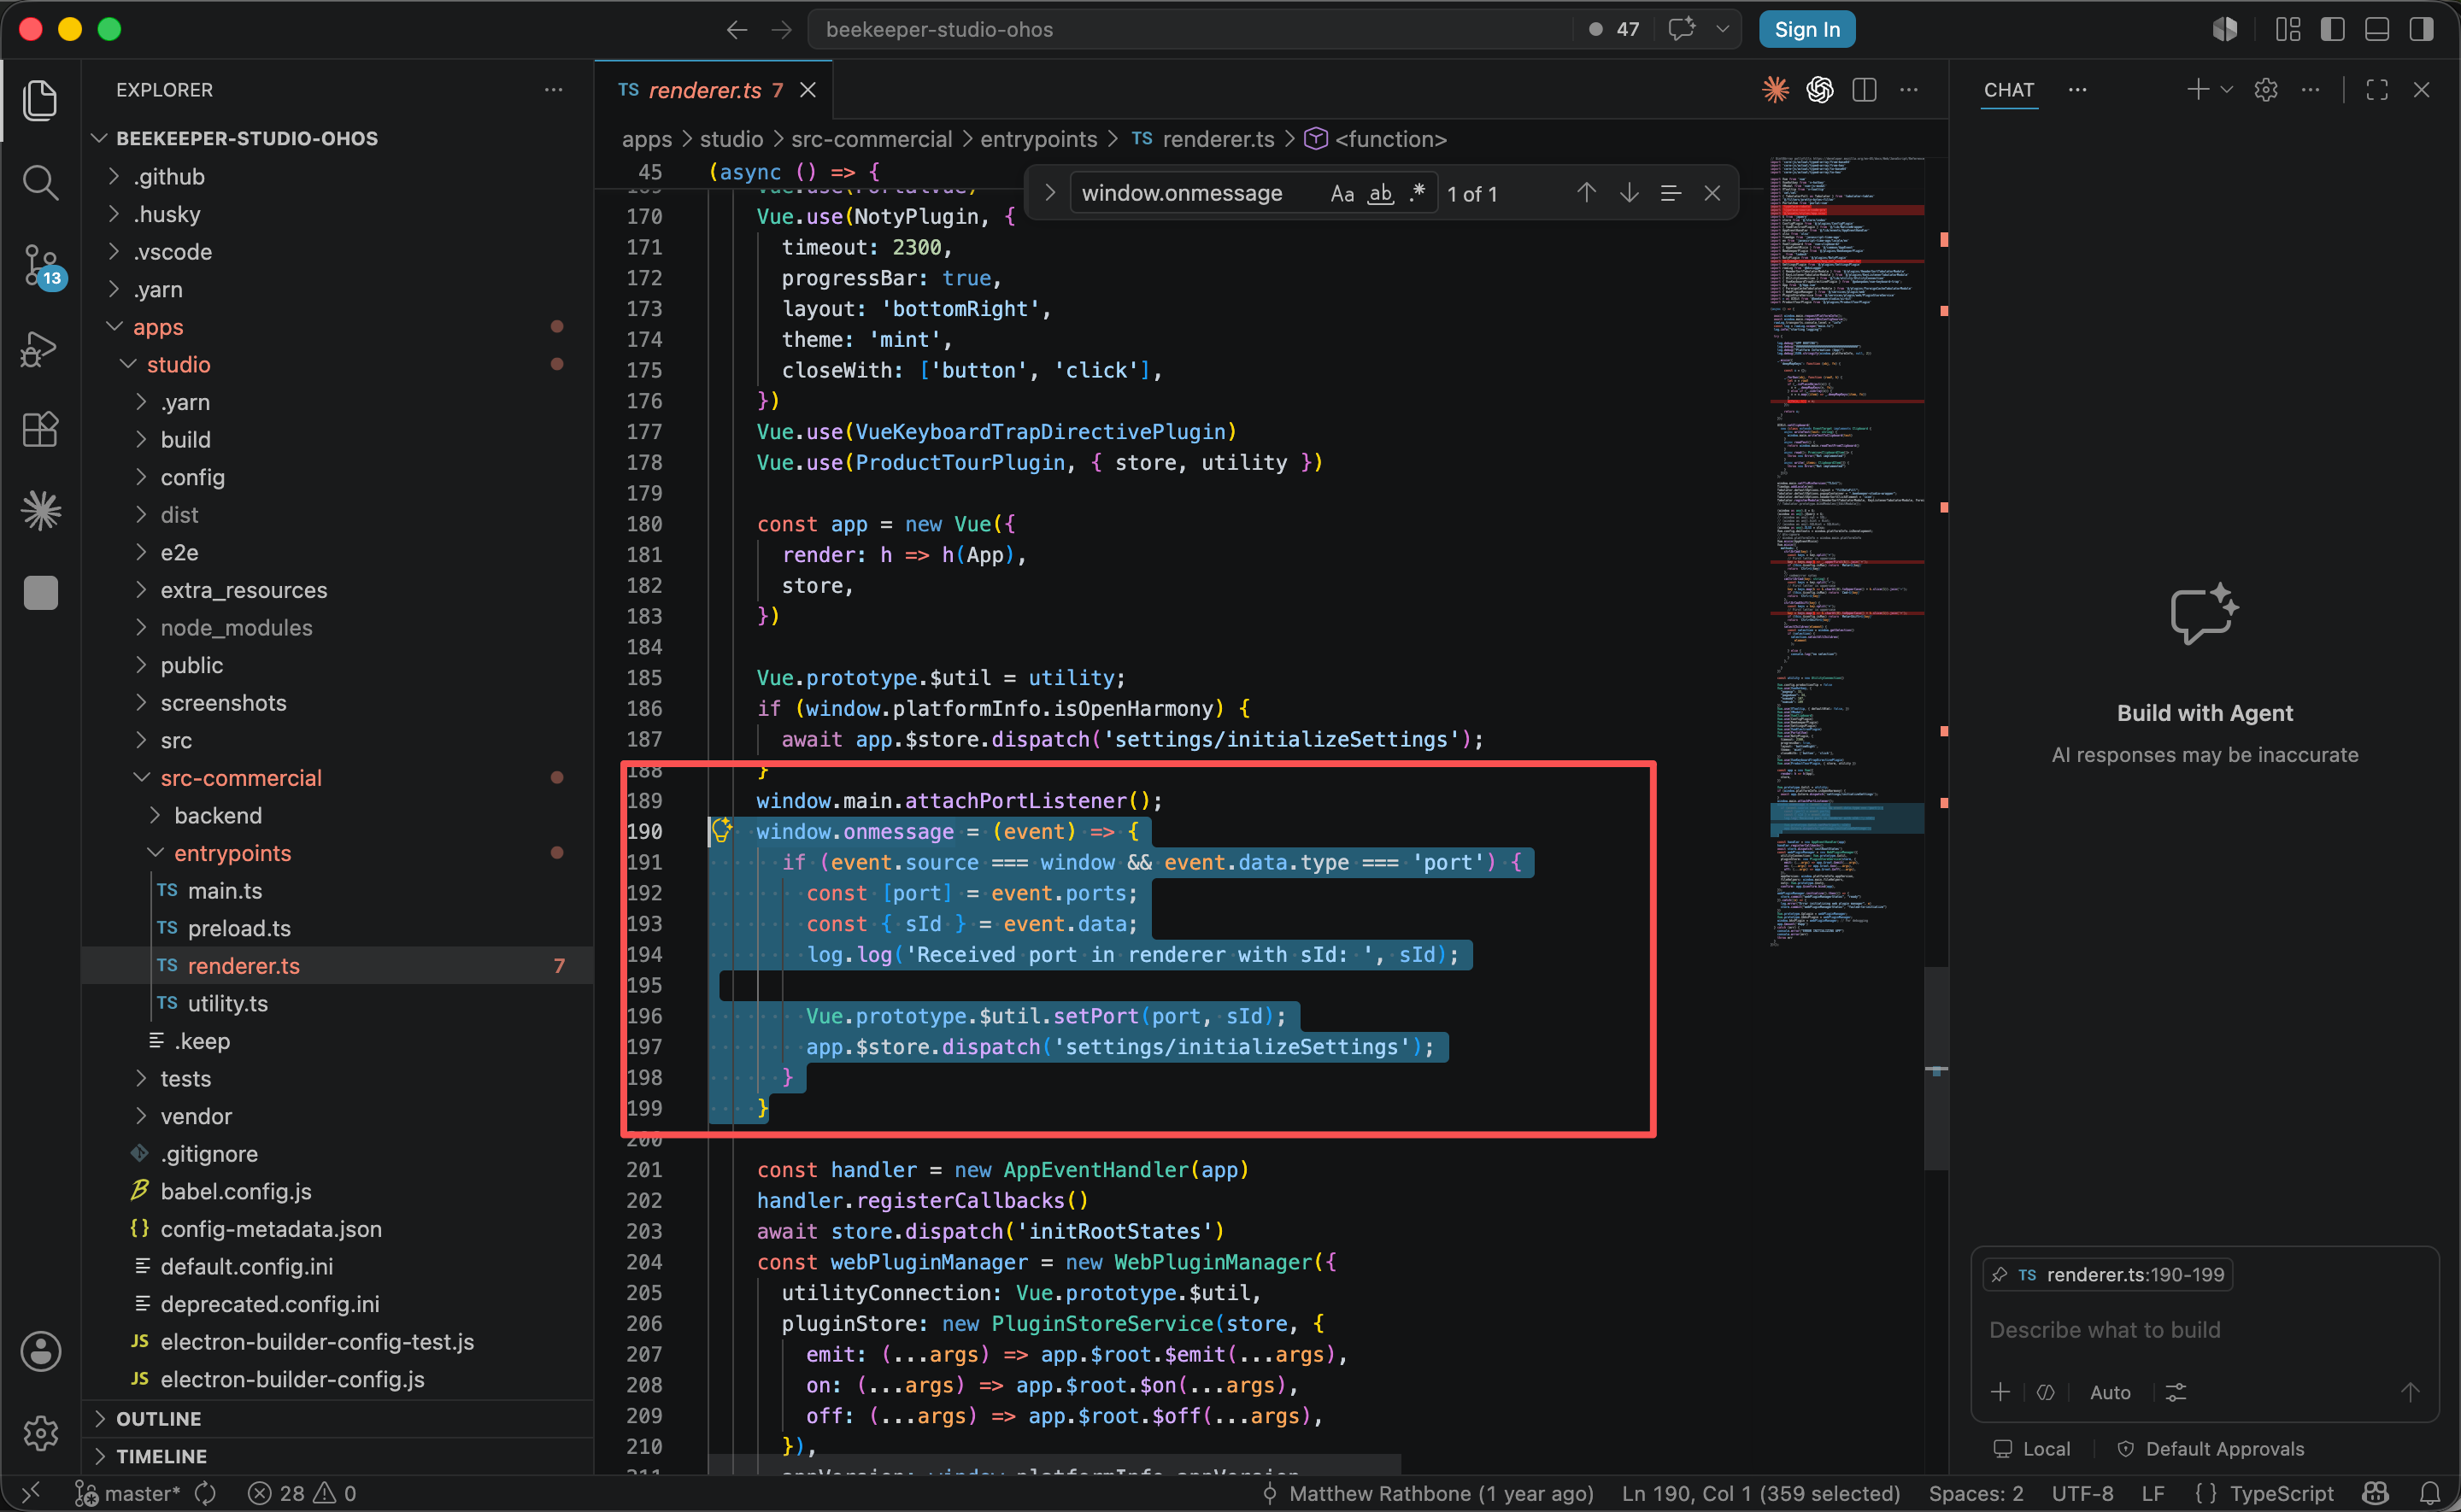Image resolution: width=2461 pixels, height=1512 pixels.
Task: Go back in navigation history
Action: (737, 30)
